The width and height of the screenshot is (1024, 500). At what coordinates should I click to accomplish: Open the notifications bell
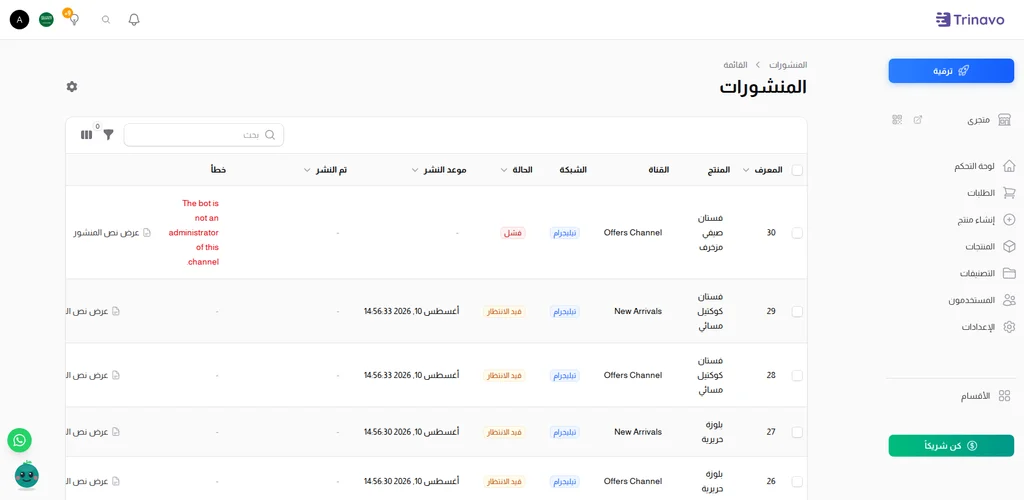[x=134, y=20]
